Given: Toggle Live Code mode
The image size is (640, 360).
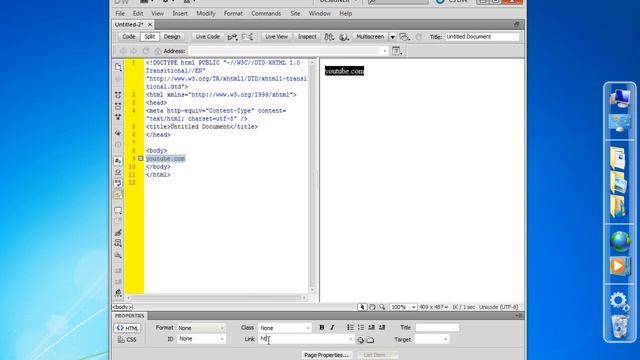Looking at the screenshot, I should click(207, 37).
